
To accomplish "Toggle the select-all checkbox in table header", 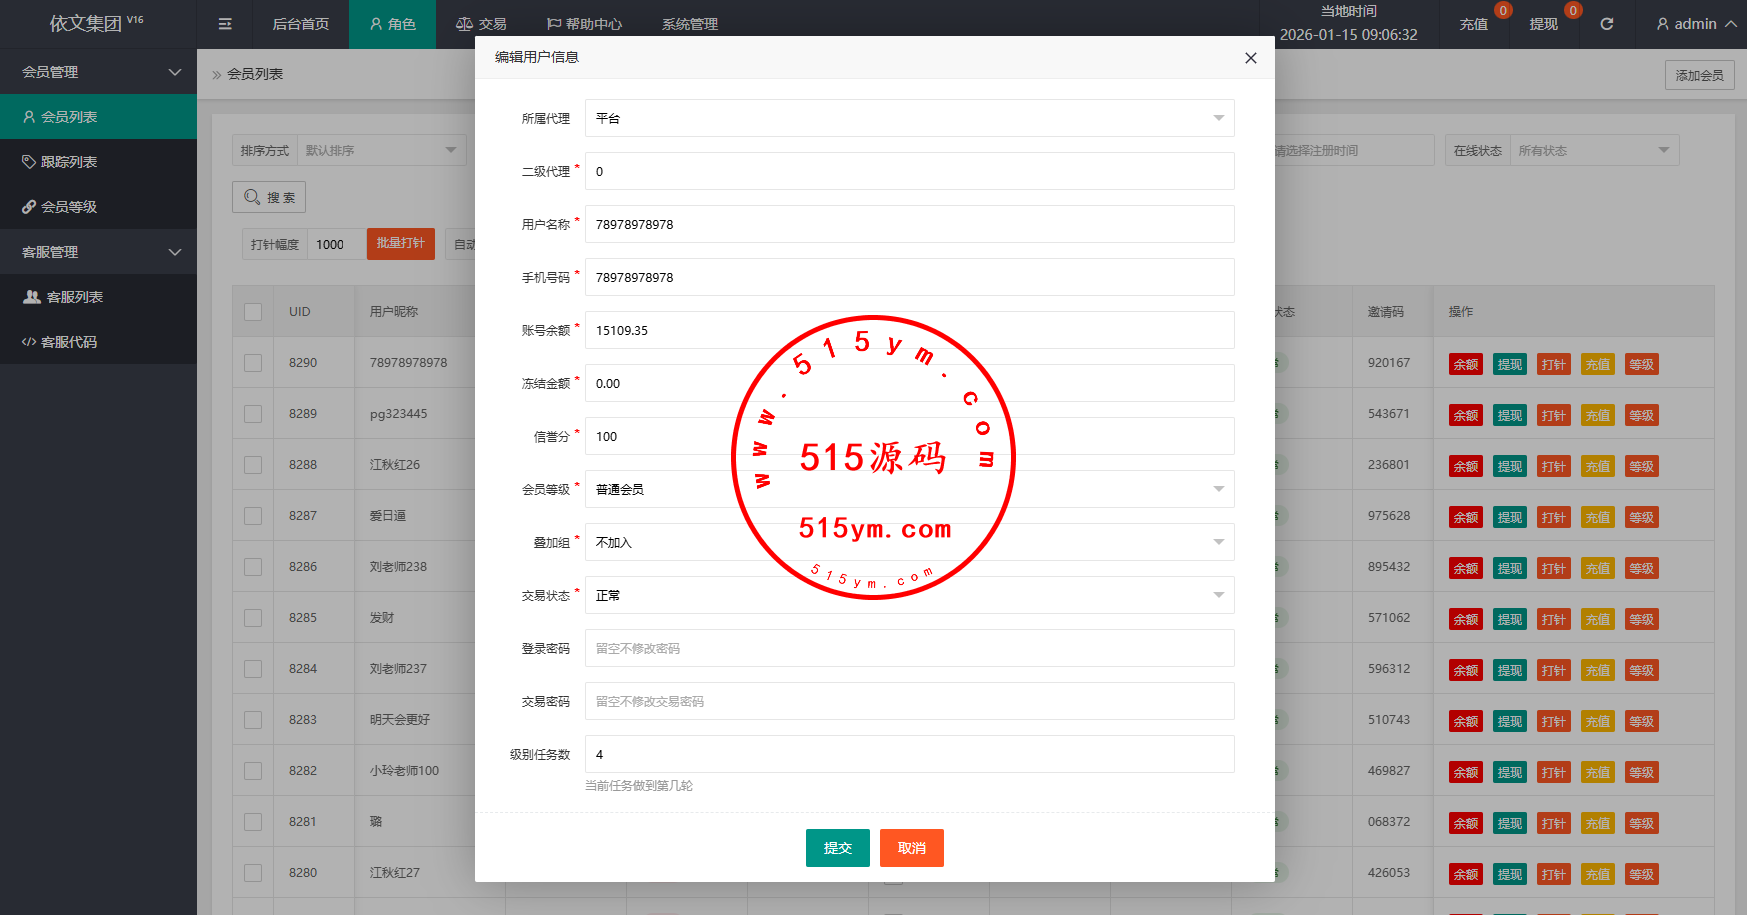I will [x=253, y=312].
